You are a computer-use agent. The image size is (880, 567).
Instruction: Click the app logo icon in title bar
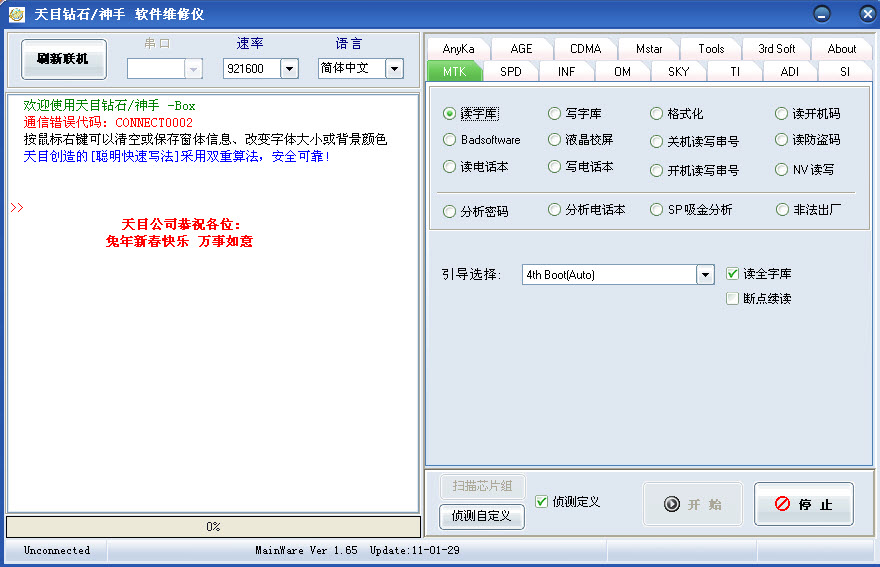[x=16, y=14]
